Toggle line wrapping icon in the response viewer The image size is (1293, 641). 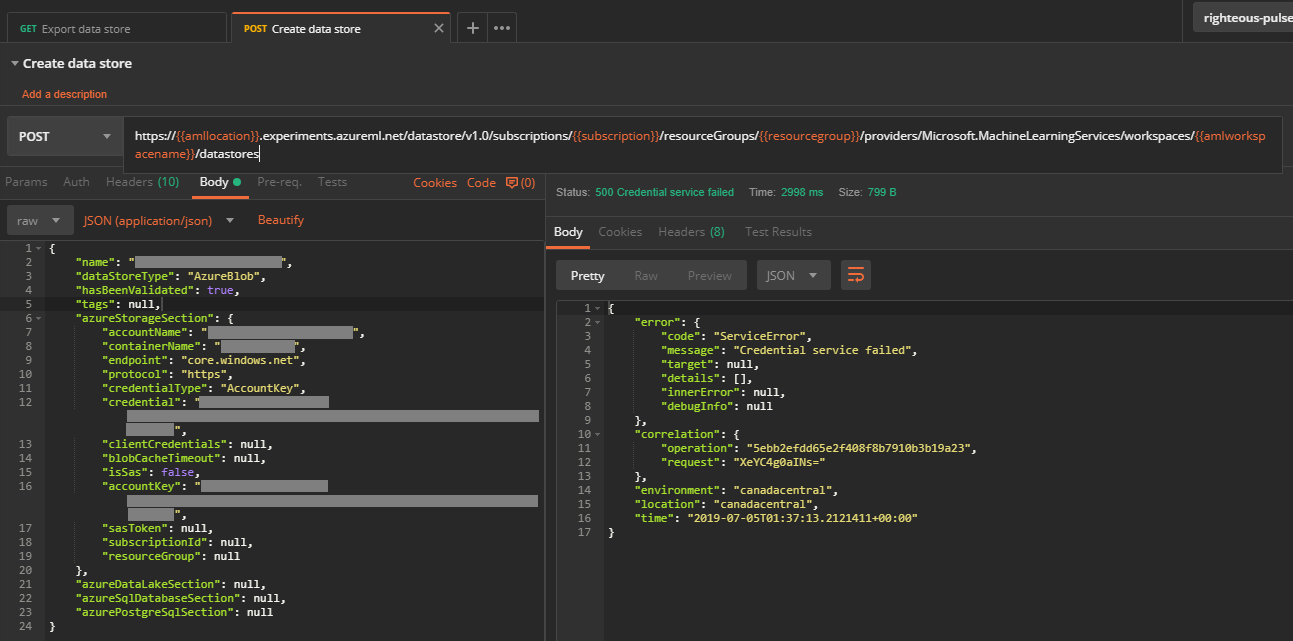(855, 275)
